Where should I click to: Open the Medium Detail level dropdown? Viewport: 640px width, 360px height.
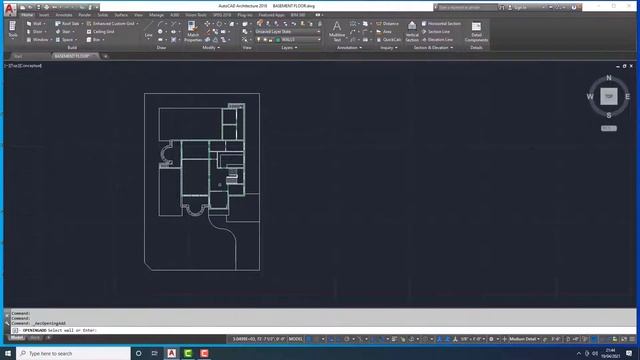tap(524, 339)
